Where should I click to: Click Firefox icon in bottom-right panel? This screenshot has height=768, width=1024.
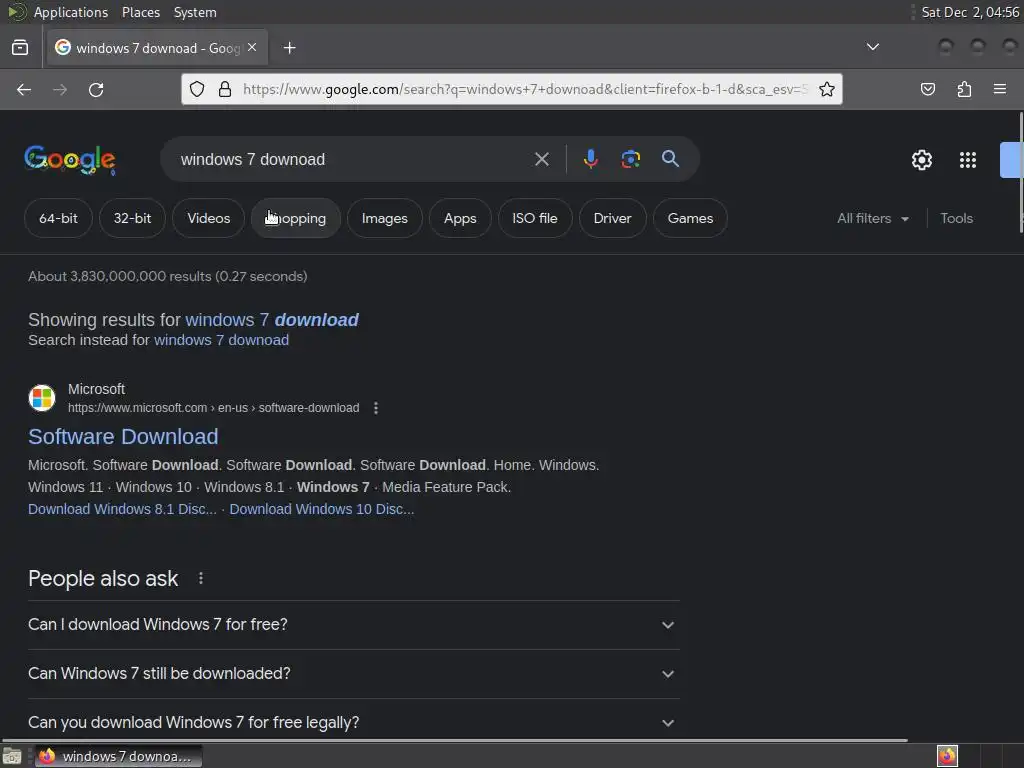pos(947,756)
